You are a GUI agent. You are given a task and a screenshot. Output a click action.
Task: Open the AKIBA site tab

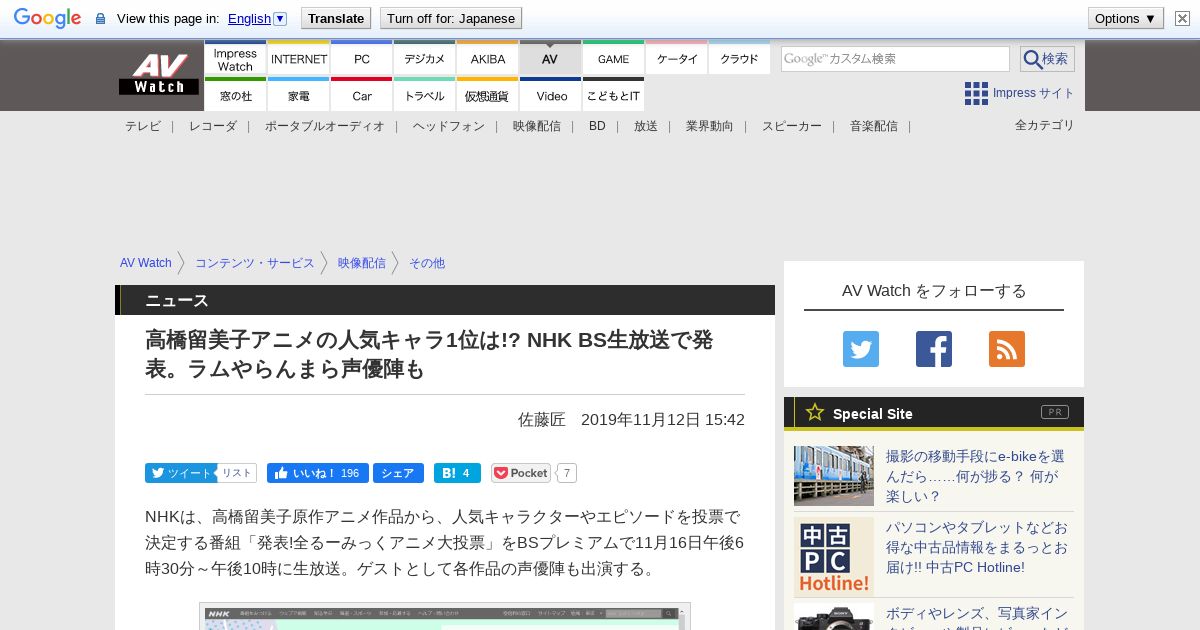coord(488,59)
